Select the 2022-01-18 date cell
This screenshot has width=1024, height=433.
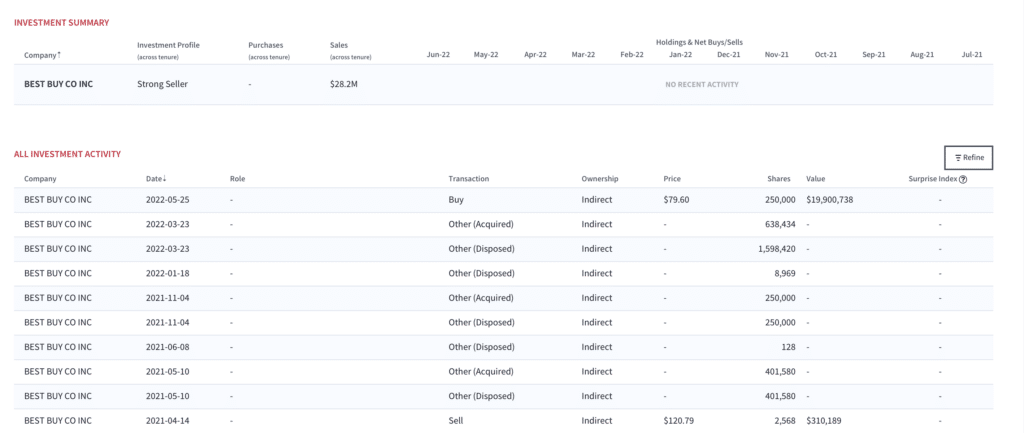pyautogui.click(x=169, y=273)
